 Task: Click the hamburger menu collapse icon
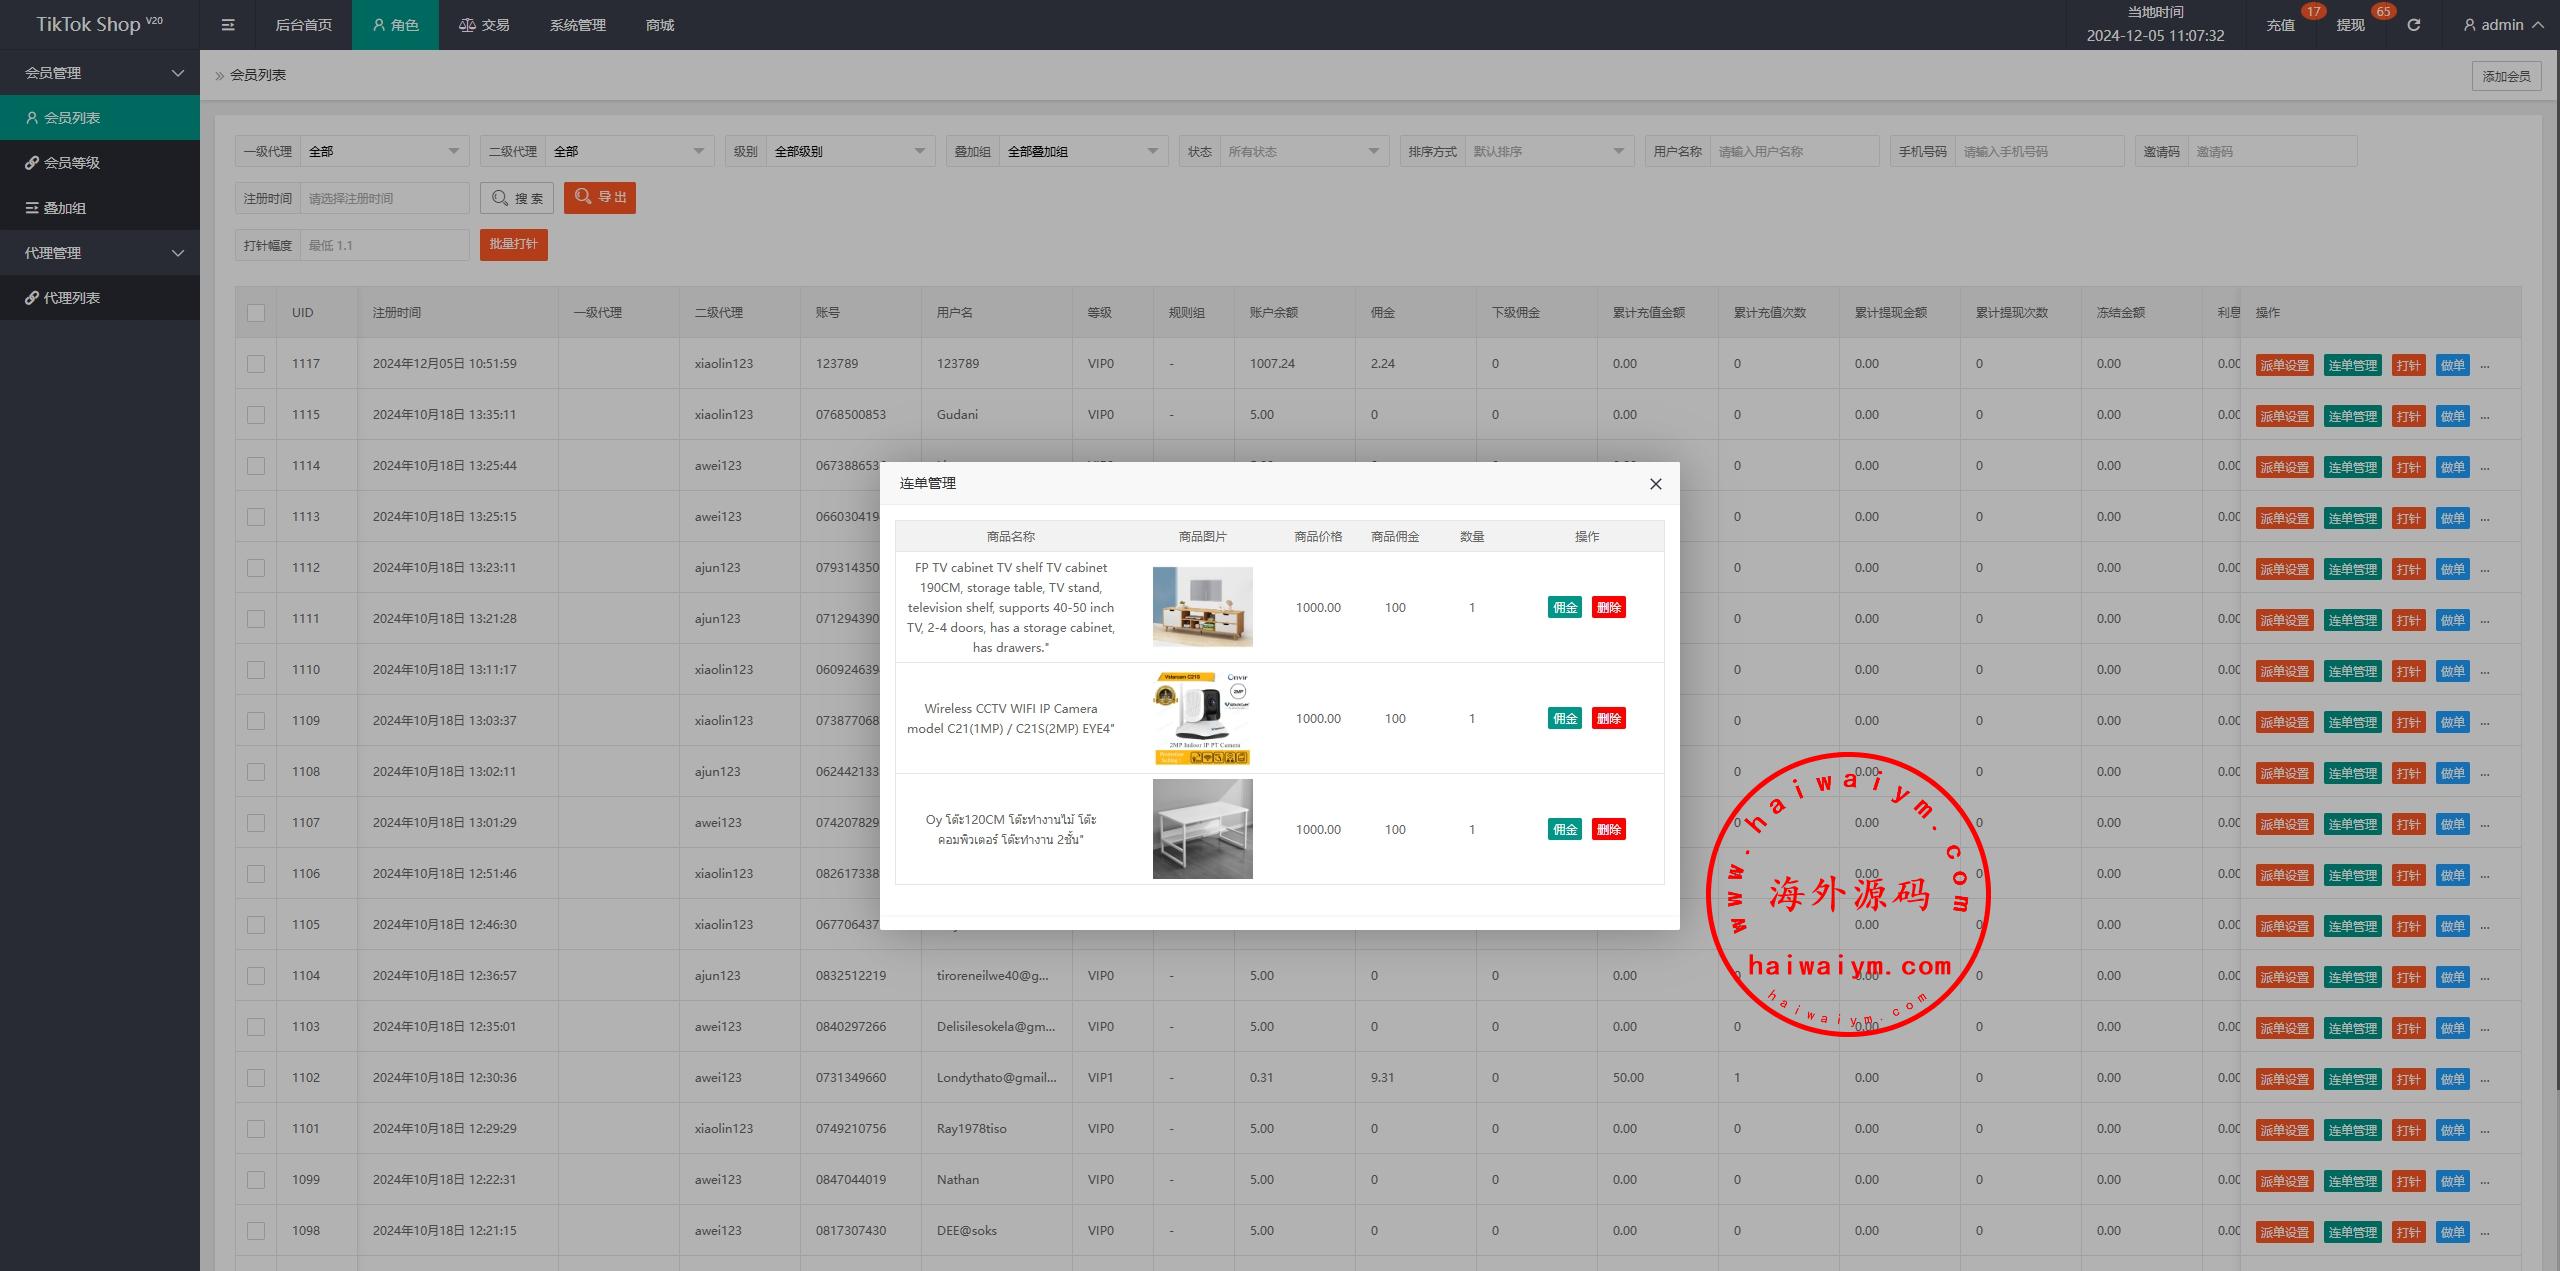(228, 25)
